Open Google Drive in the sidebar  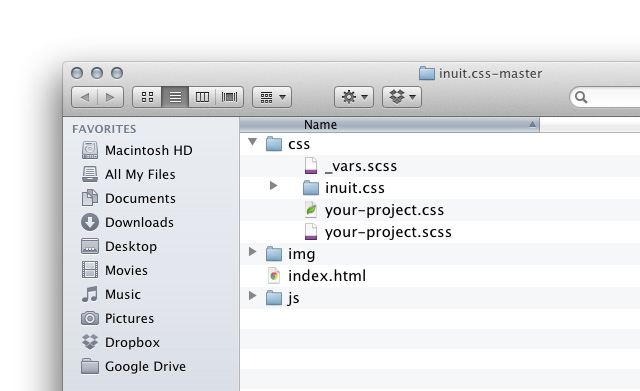pyautogui.click(x=133, y=366)
